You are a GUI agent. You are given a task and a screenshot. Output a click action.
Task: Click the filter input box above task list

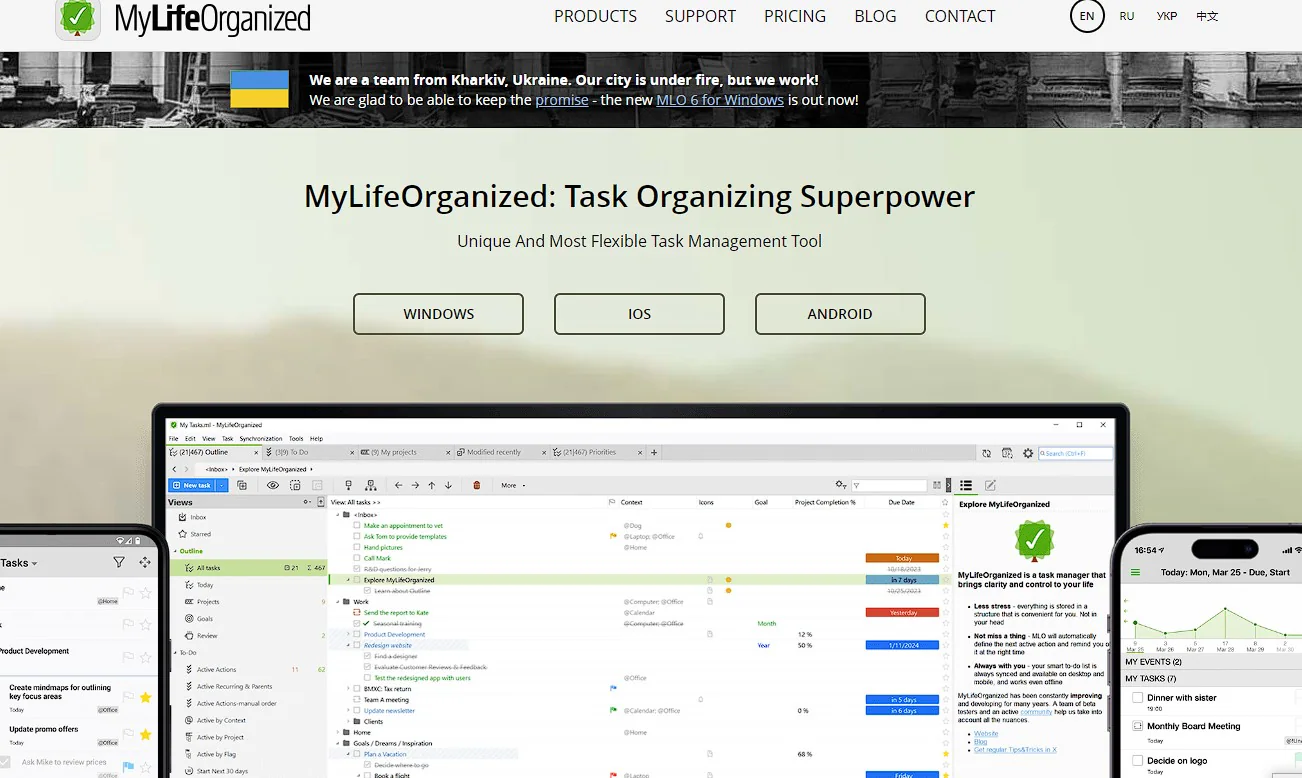[x=889, y=485]
